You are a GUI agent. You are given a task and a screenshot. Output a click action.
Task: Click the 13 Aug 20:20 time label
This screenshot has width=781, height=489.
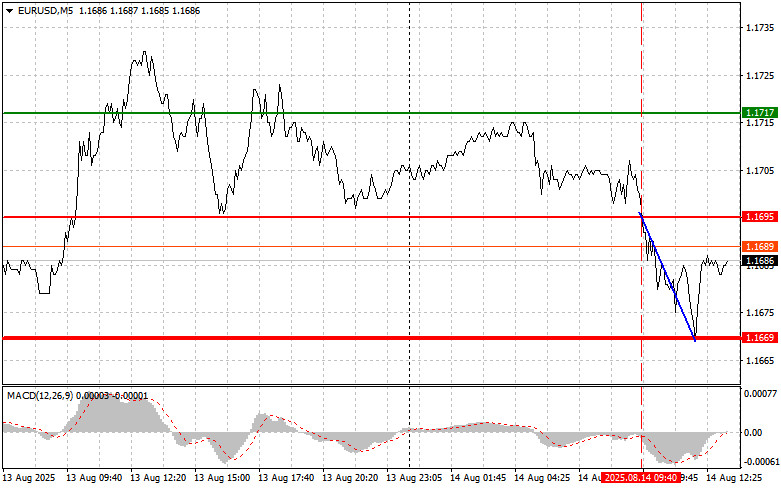[350, 478]
